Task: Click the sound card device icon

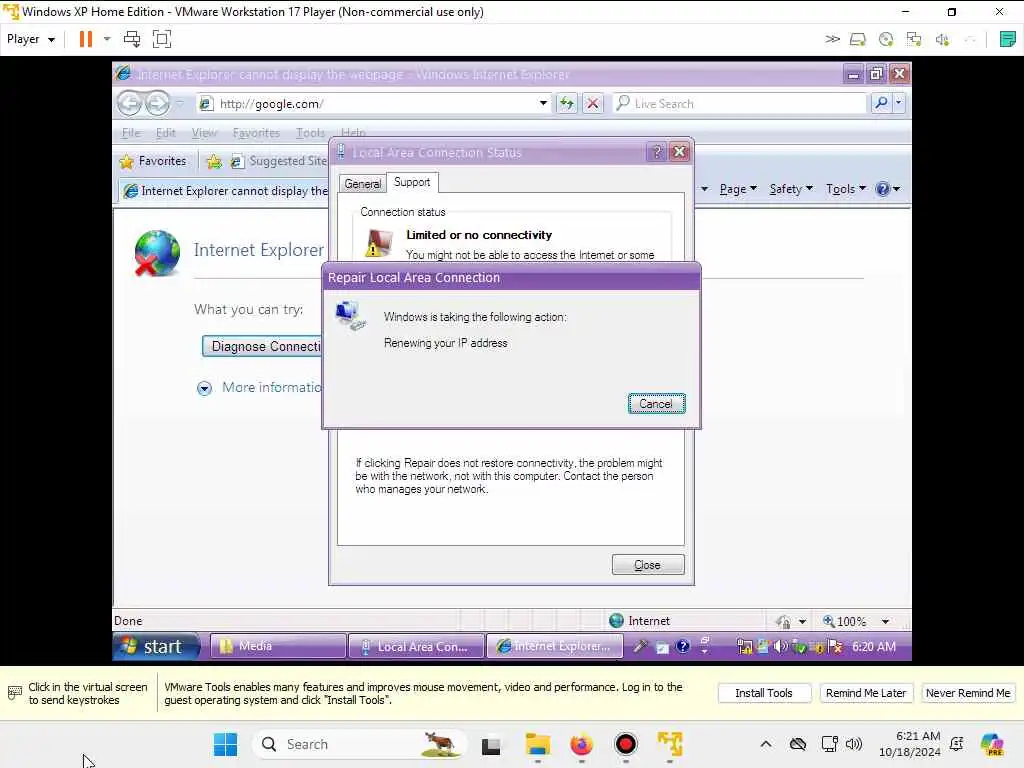Action: pos(942,40)
